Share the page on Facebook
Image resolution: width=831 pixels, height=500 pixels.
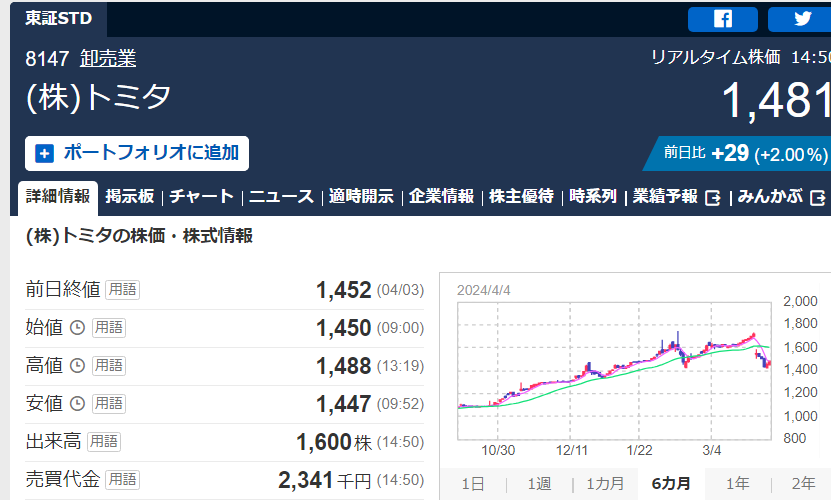(722, 20)
